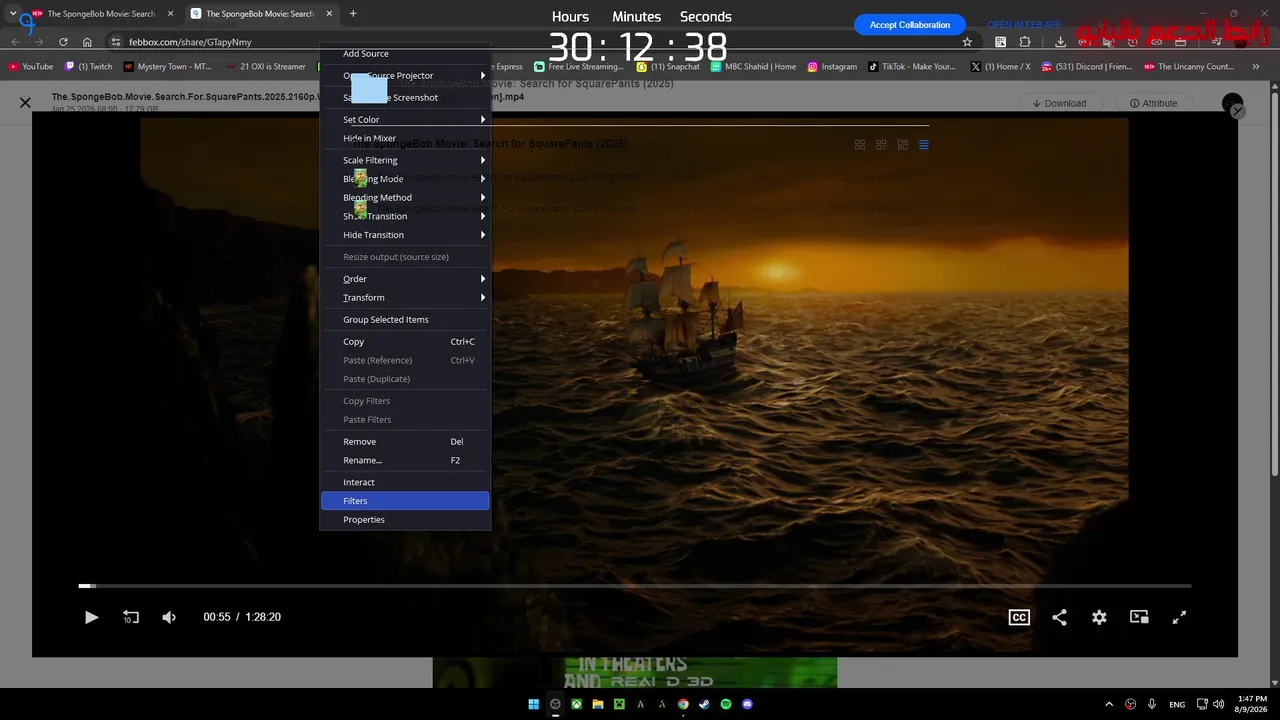Open the Home / X bookmark
Viewport: 1280px width, 720px height.
pyautogui.click(x=1000, y=67)
